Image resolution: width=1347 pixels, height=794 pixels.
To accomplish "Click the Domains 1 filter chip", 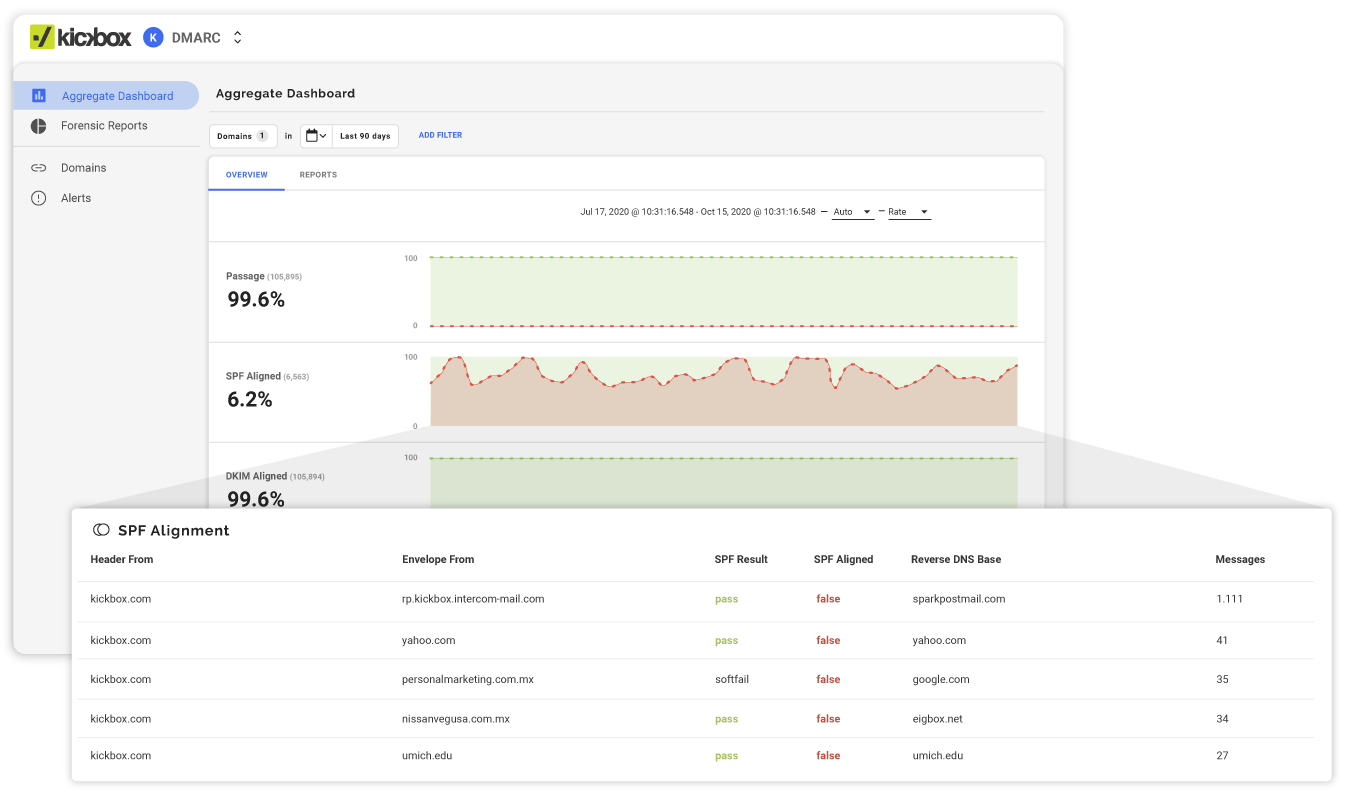I will (x=243, y=136).
